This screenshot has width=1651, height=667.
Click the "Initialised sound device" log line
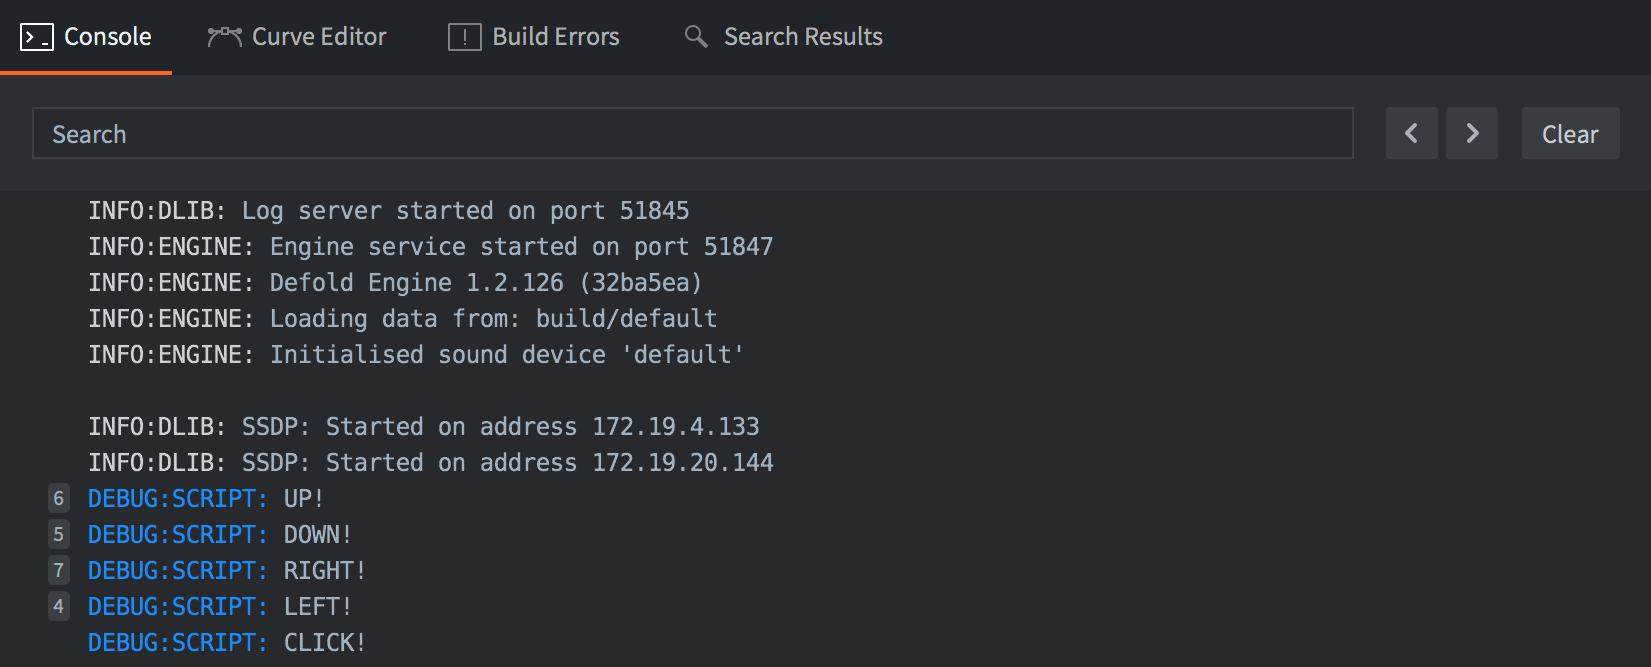click(x=416, y=354)
